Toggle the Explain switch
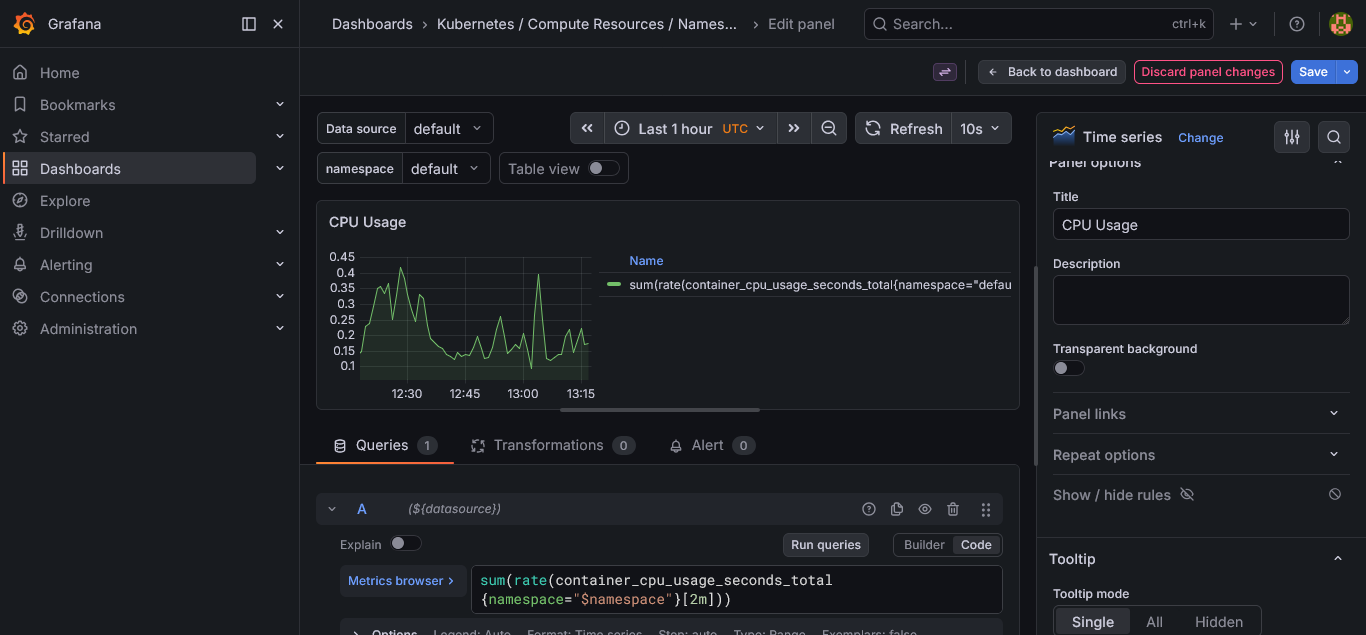 point(406,543)
